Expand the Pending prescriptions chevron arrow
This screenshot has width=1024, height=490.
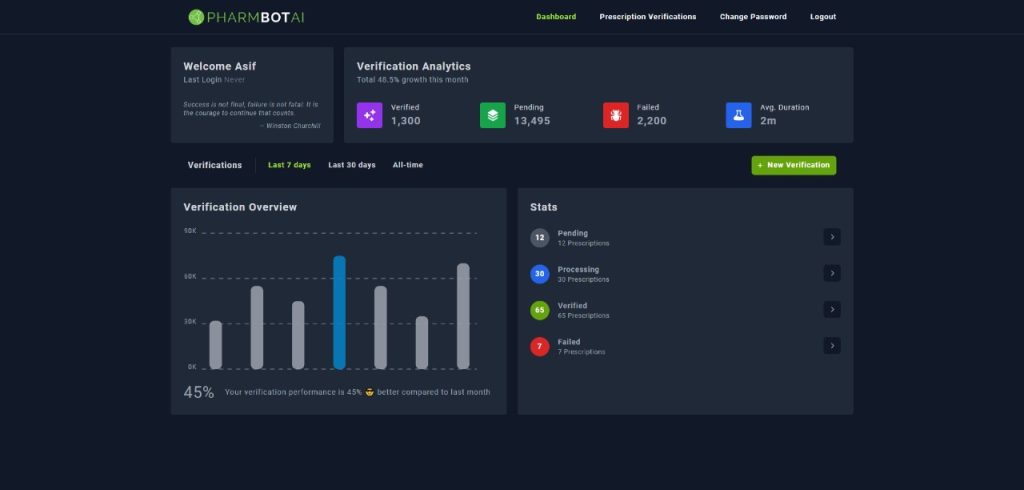(x=832, y=237)
